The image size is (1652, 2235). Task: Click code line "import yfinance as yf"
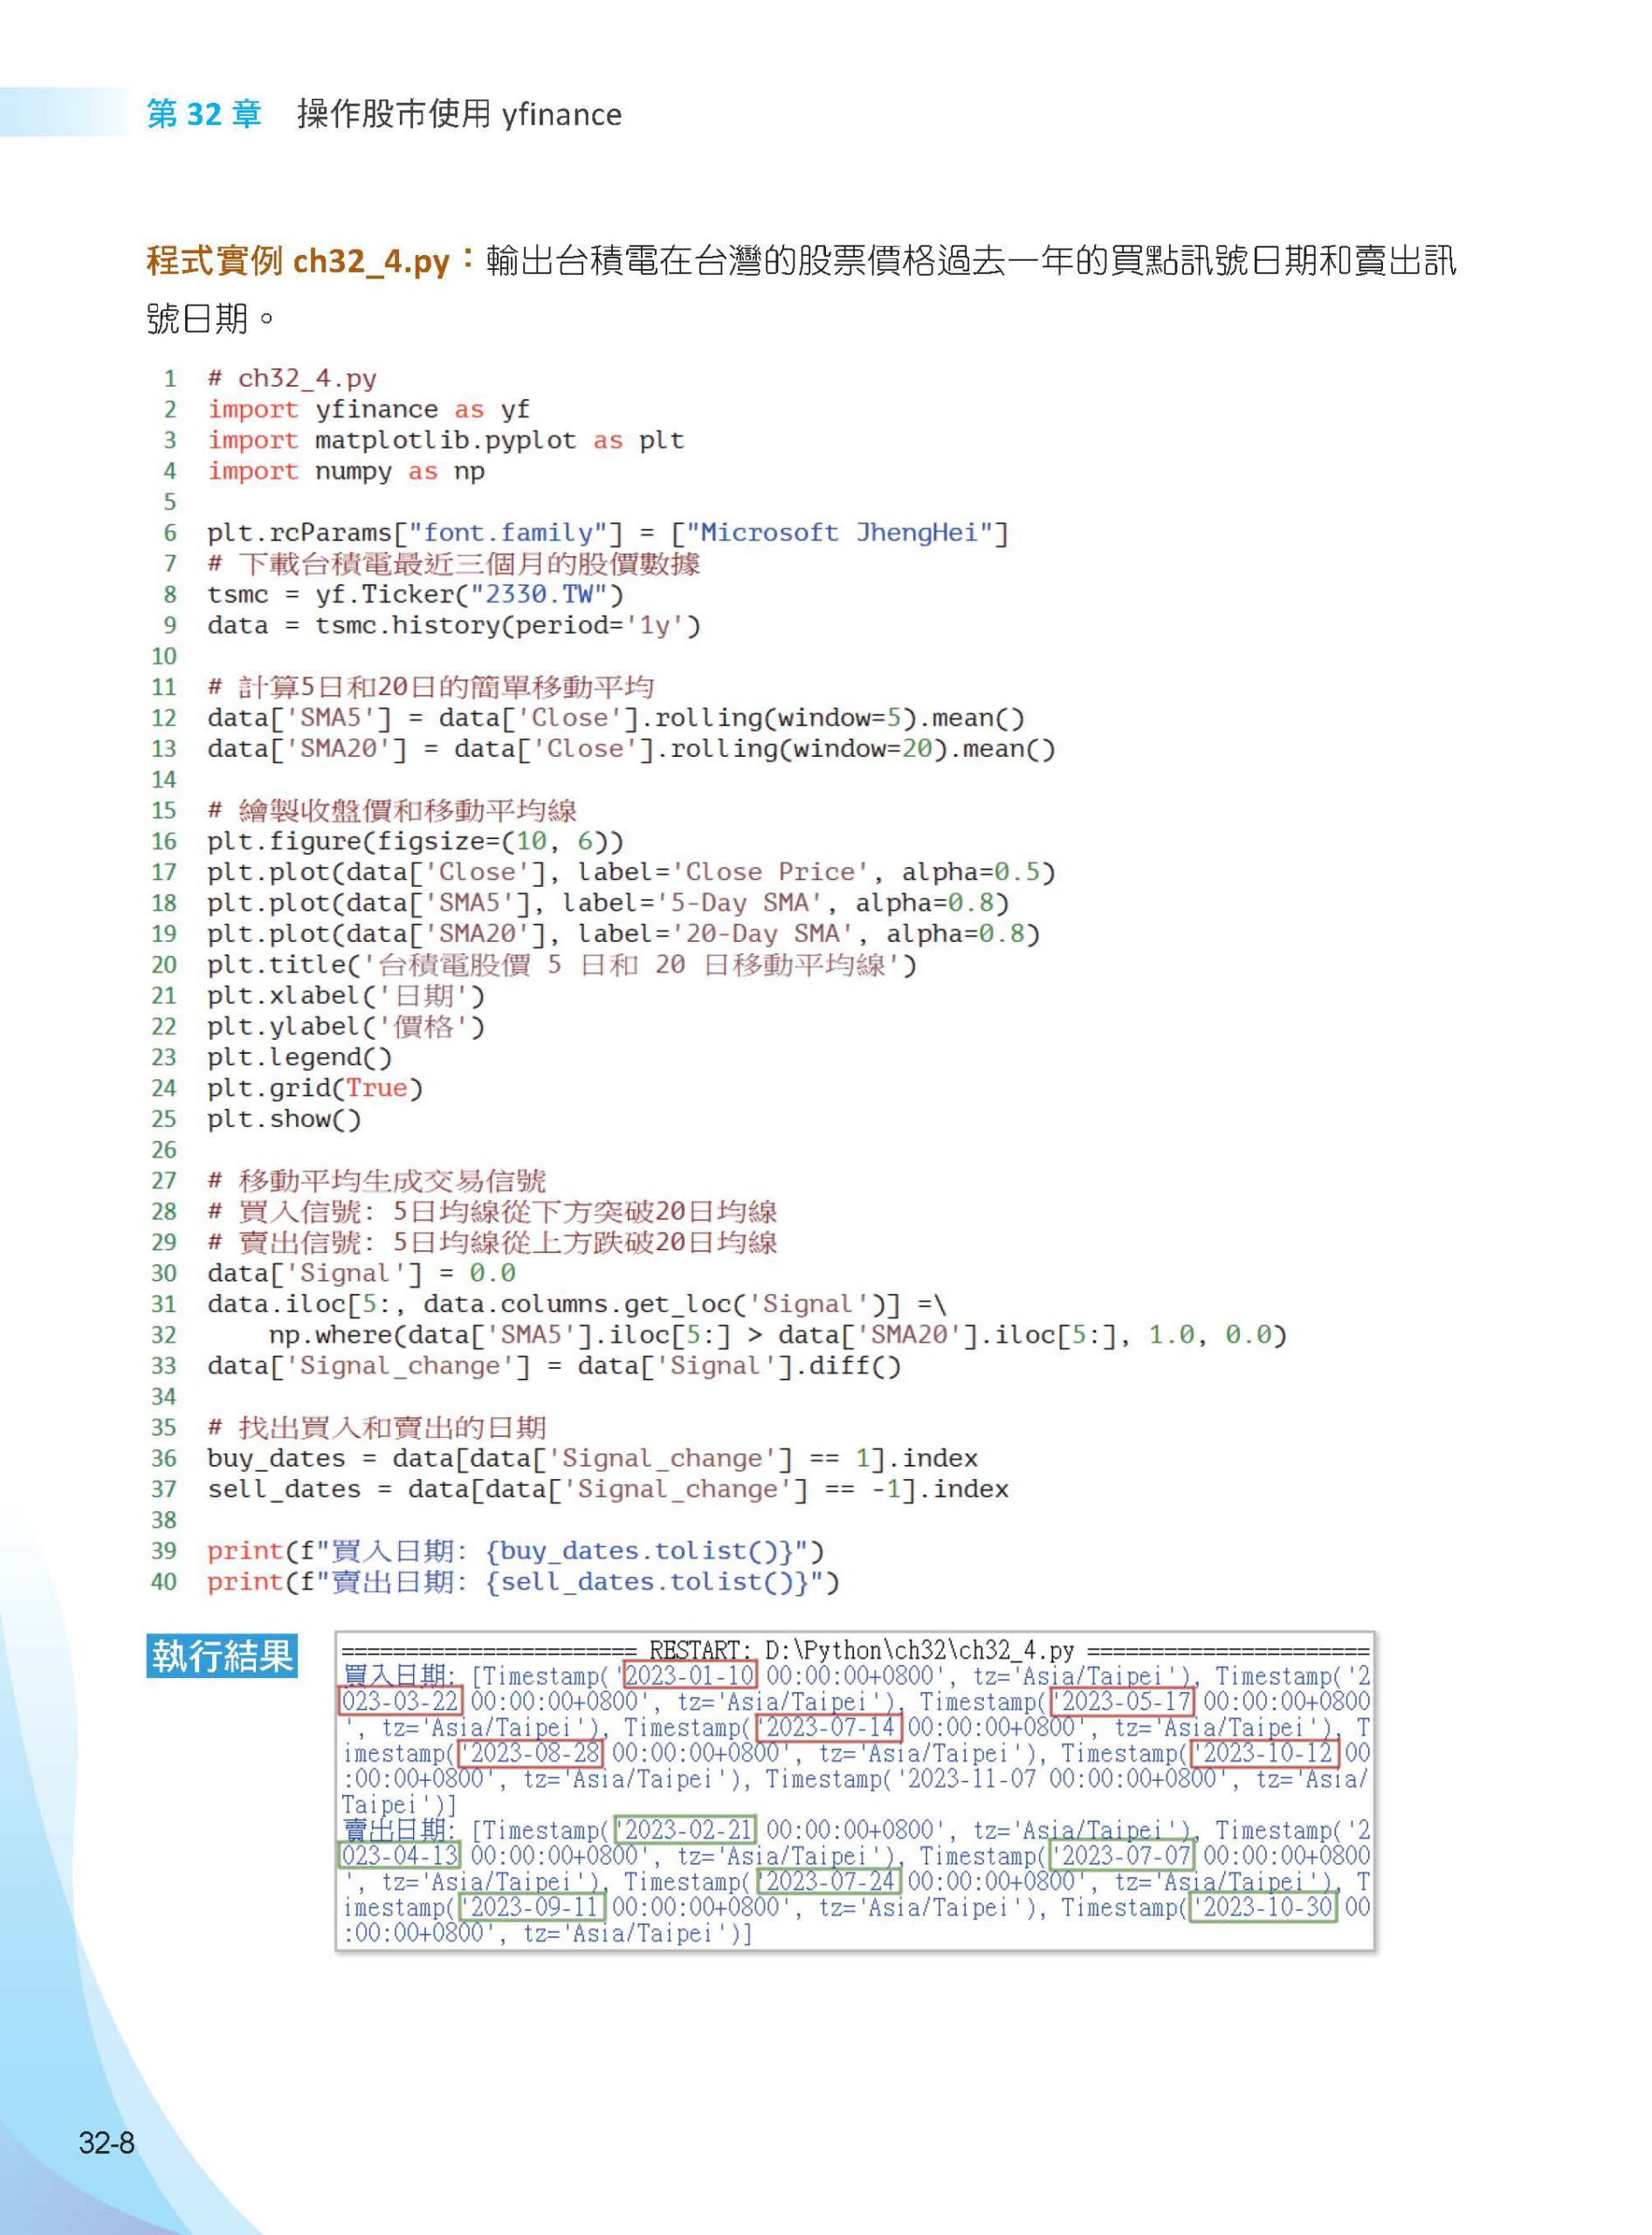click(x=368, y=409)
